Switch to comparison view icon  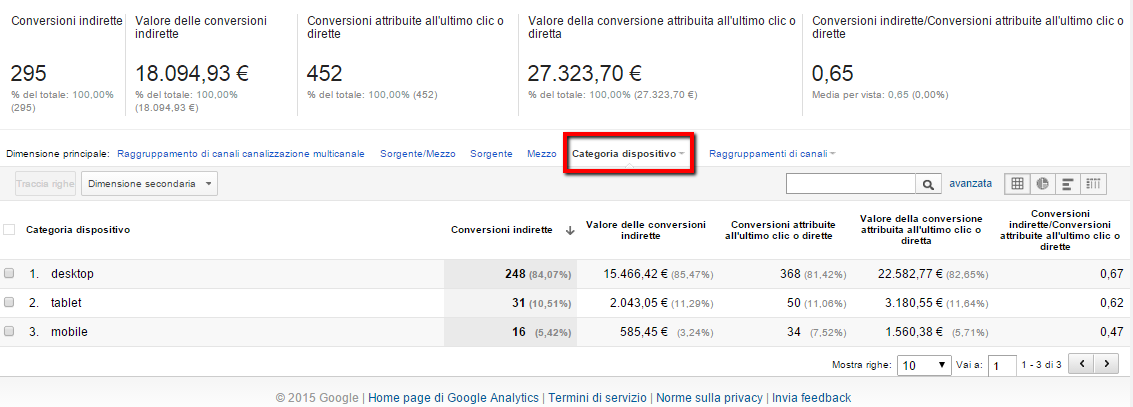1093,184
